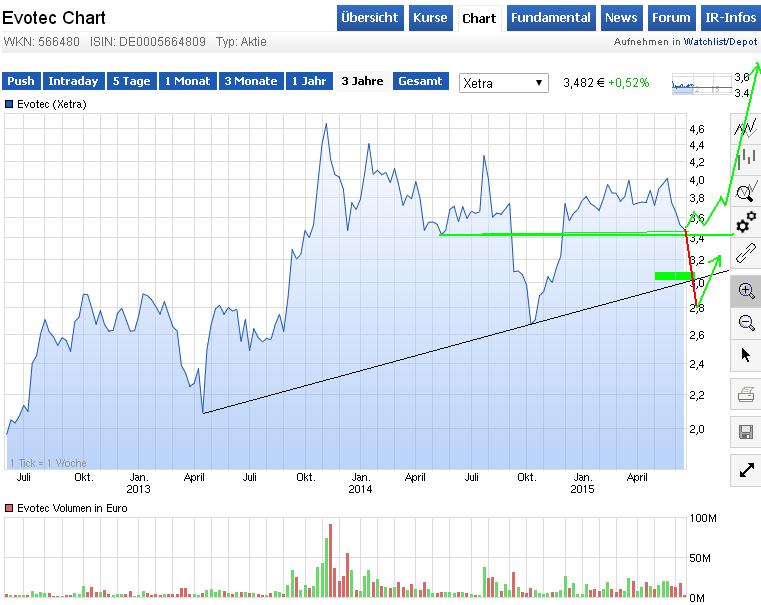Print the chart with printer icon
Viewport: 761px width, 605px height.
[745, 394]
